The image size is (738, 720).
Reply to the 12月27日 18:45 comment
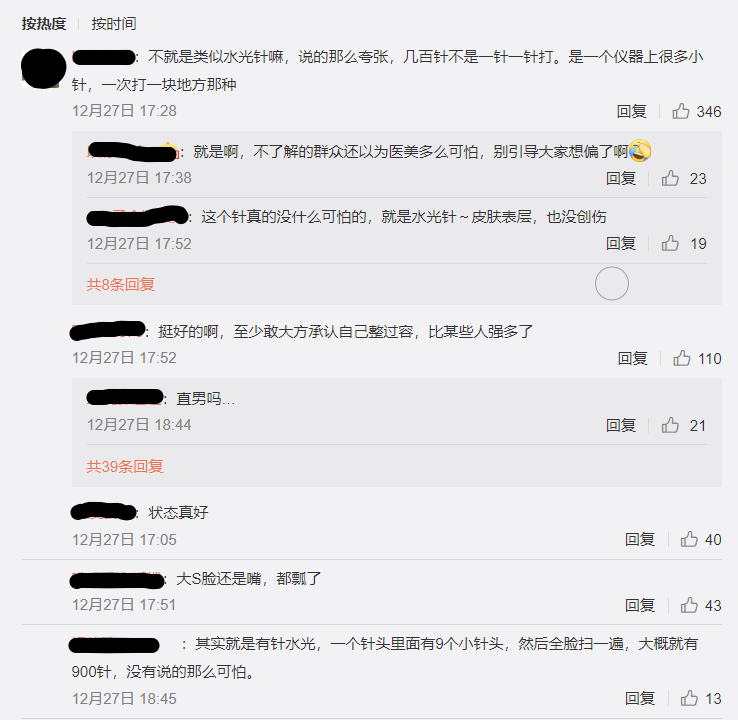pyautogui.click(x=640, y=698)
